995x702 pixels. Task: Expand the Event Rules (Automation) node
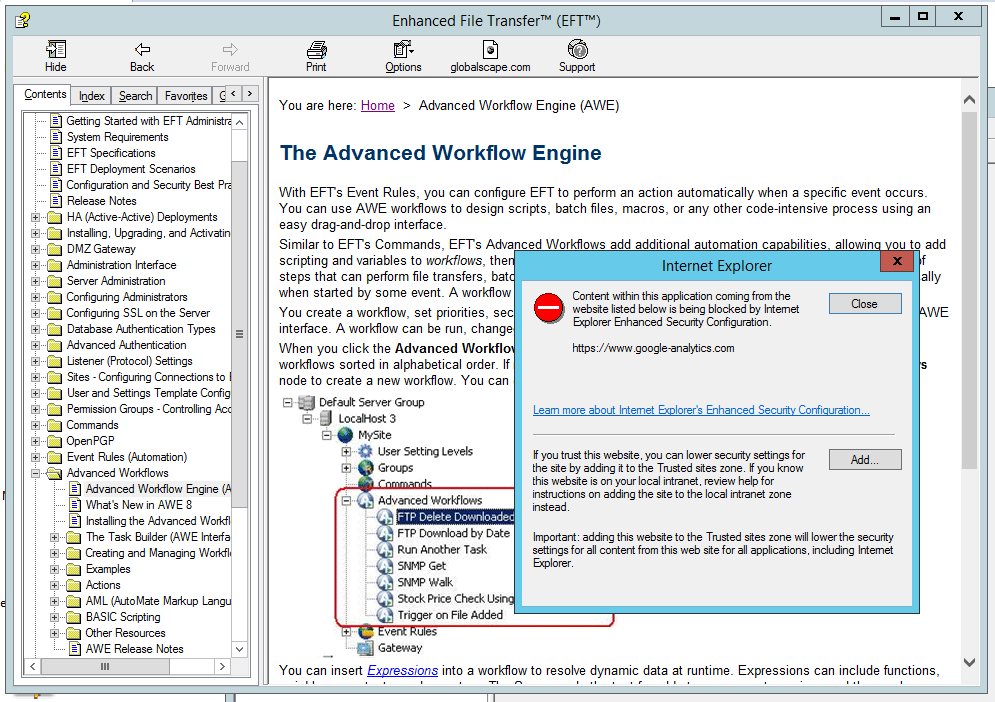pyautogui.click(x=36, y=457)
